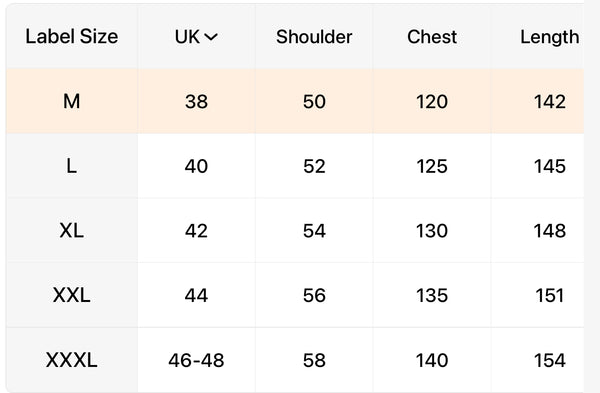Select the XXXL size row label
The height and width of the screenshot is (393, 600).
pyautogui.click(x=72, y=360)
